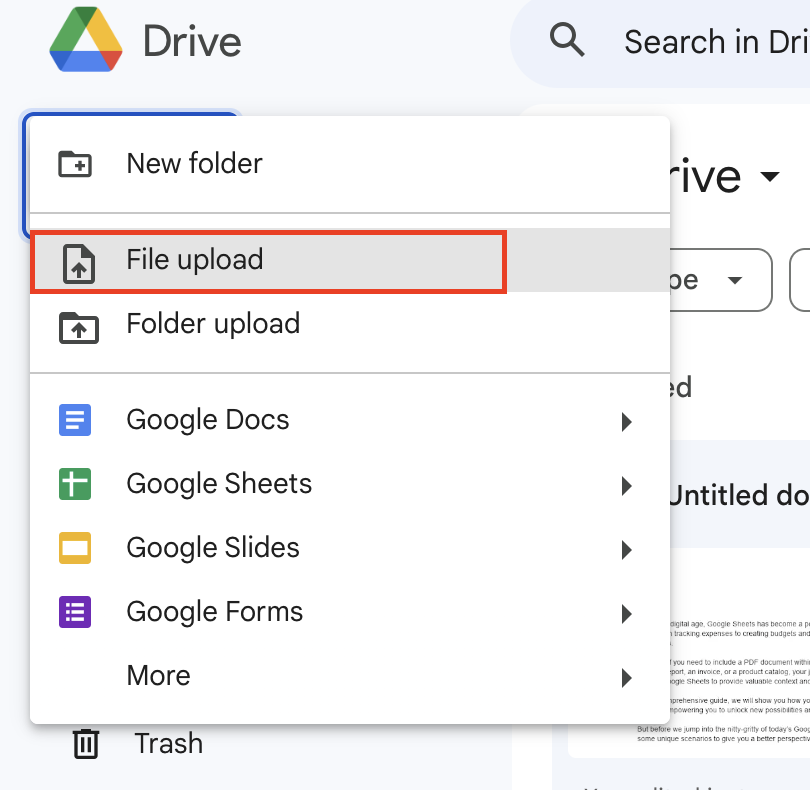Click the File upload page icon

(x=79, y=264)
